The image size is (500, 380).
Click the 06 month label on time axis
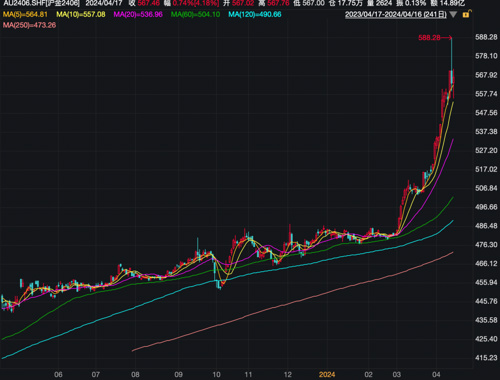(x=58, y=375)
